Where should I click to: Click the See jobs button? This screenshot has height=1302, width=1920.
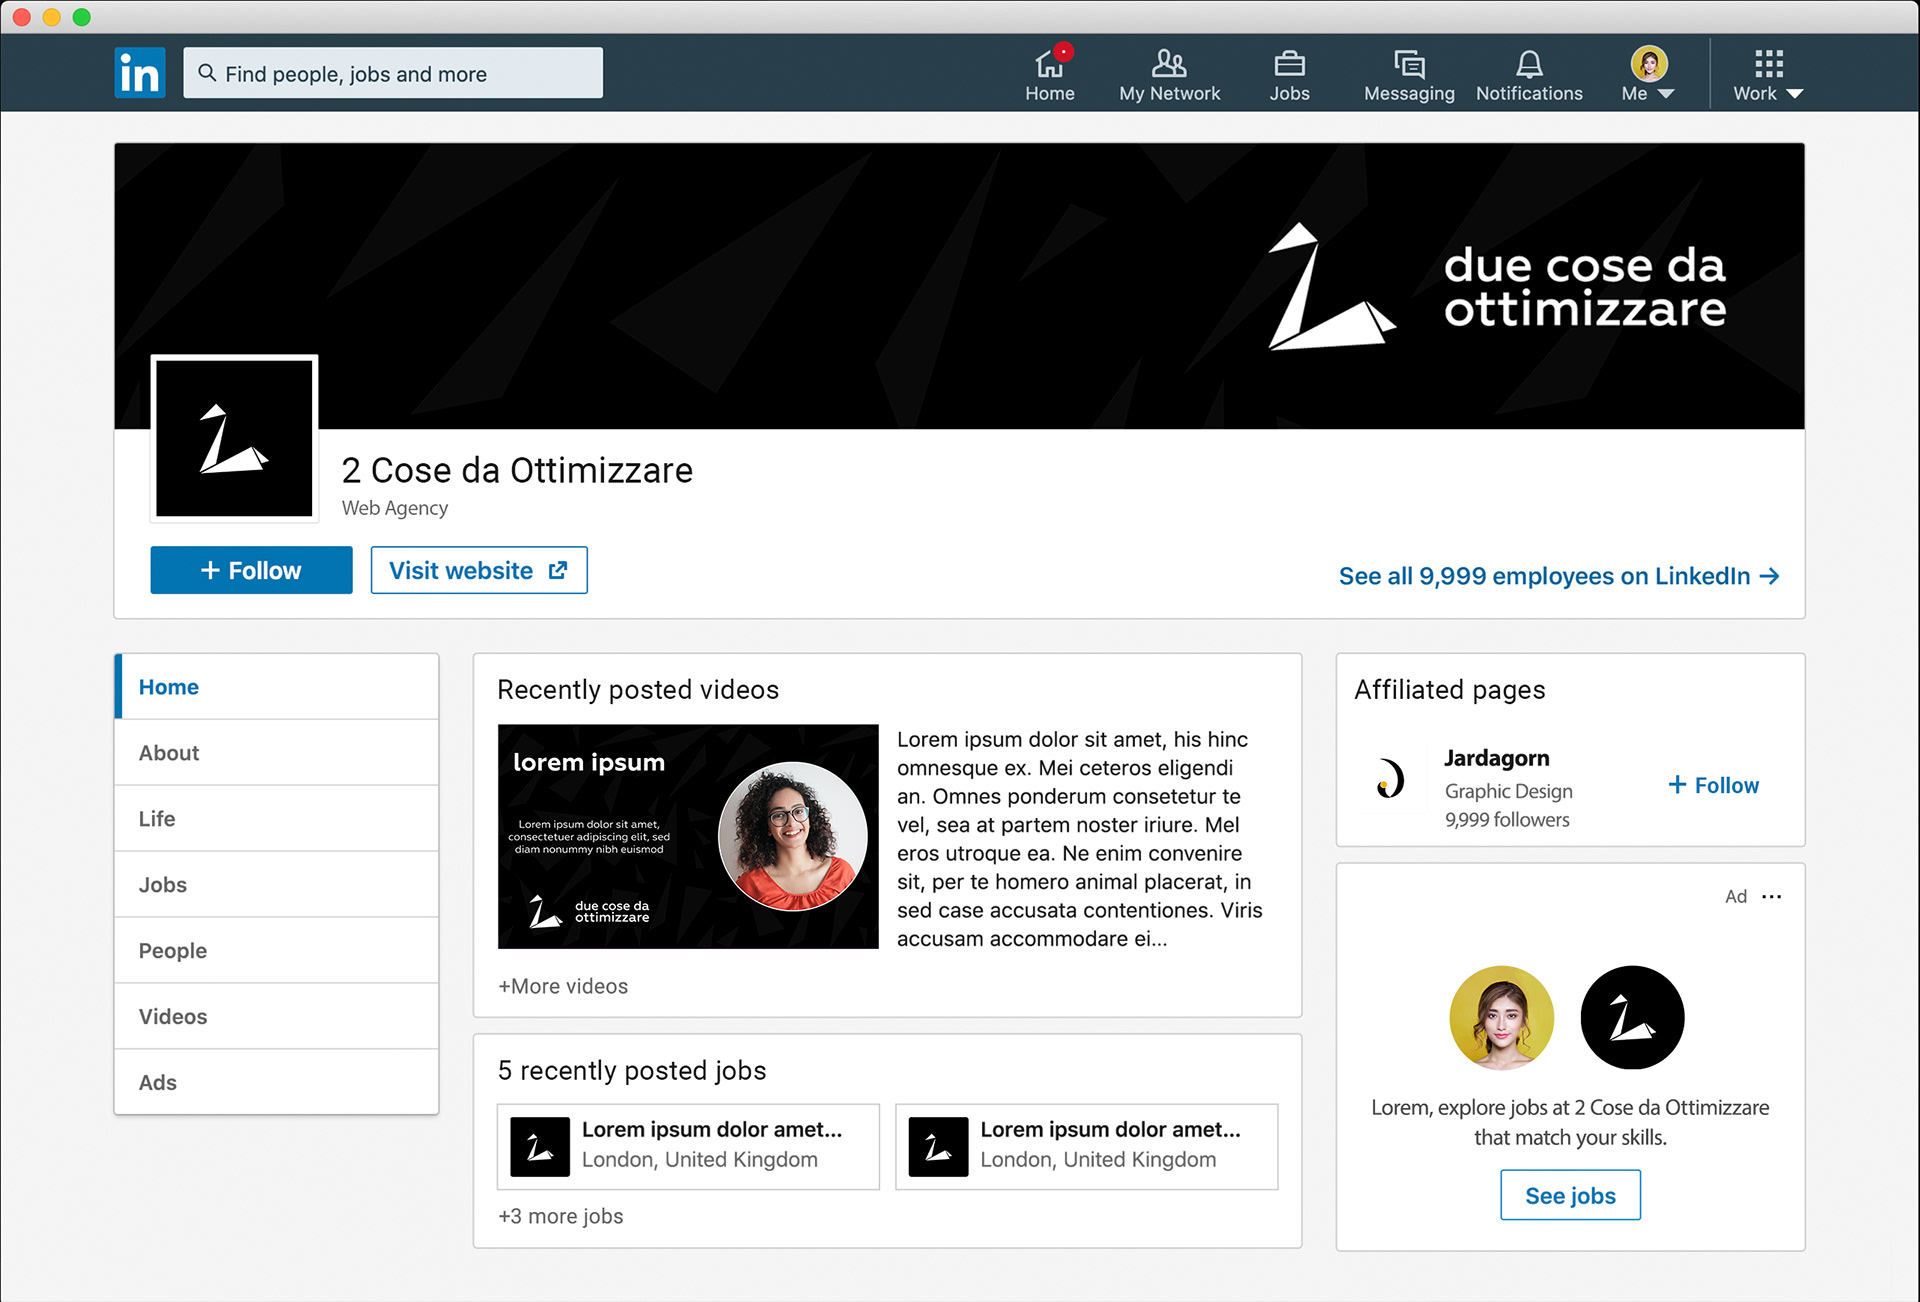(1570, 1195)
